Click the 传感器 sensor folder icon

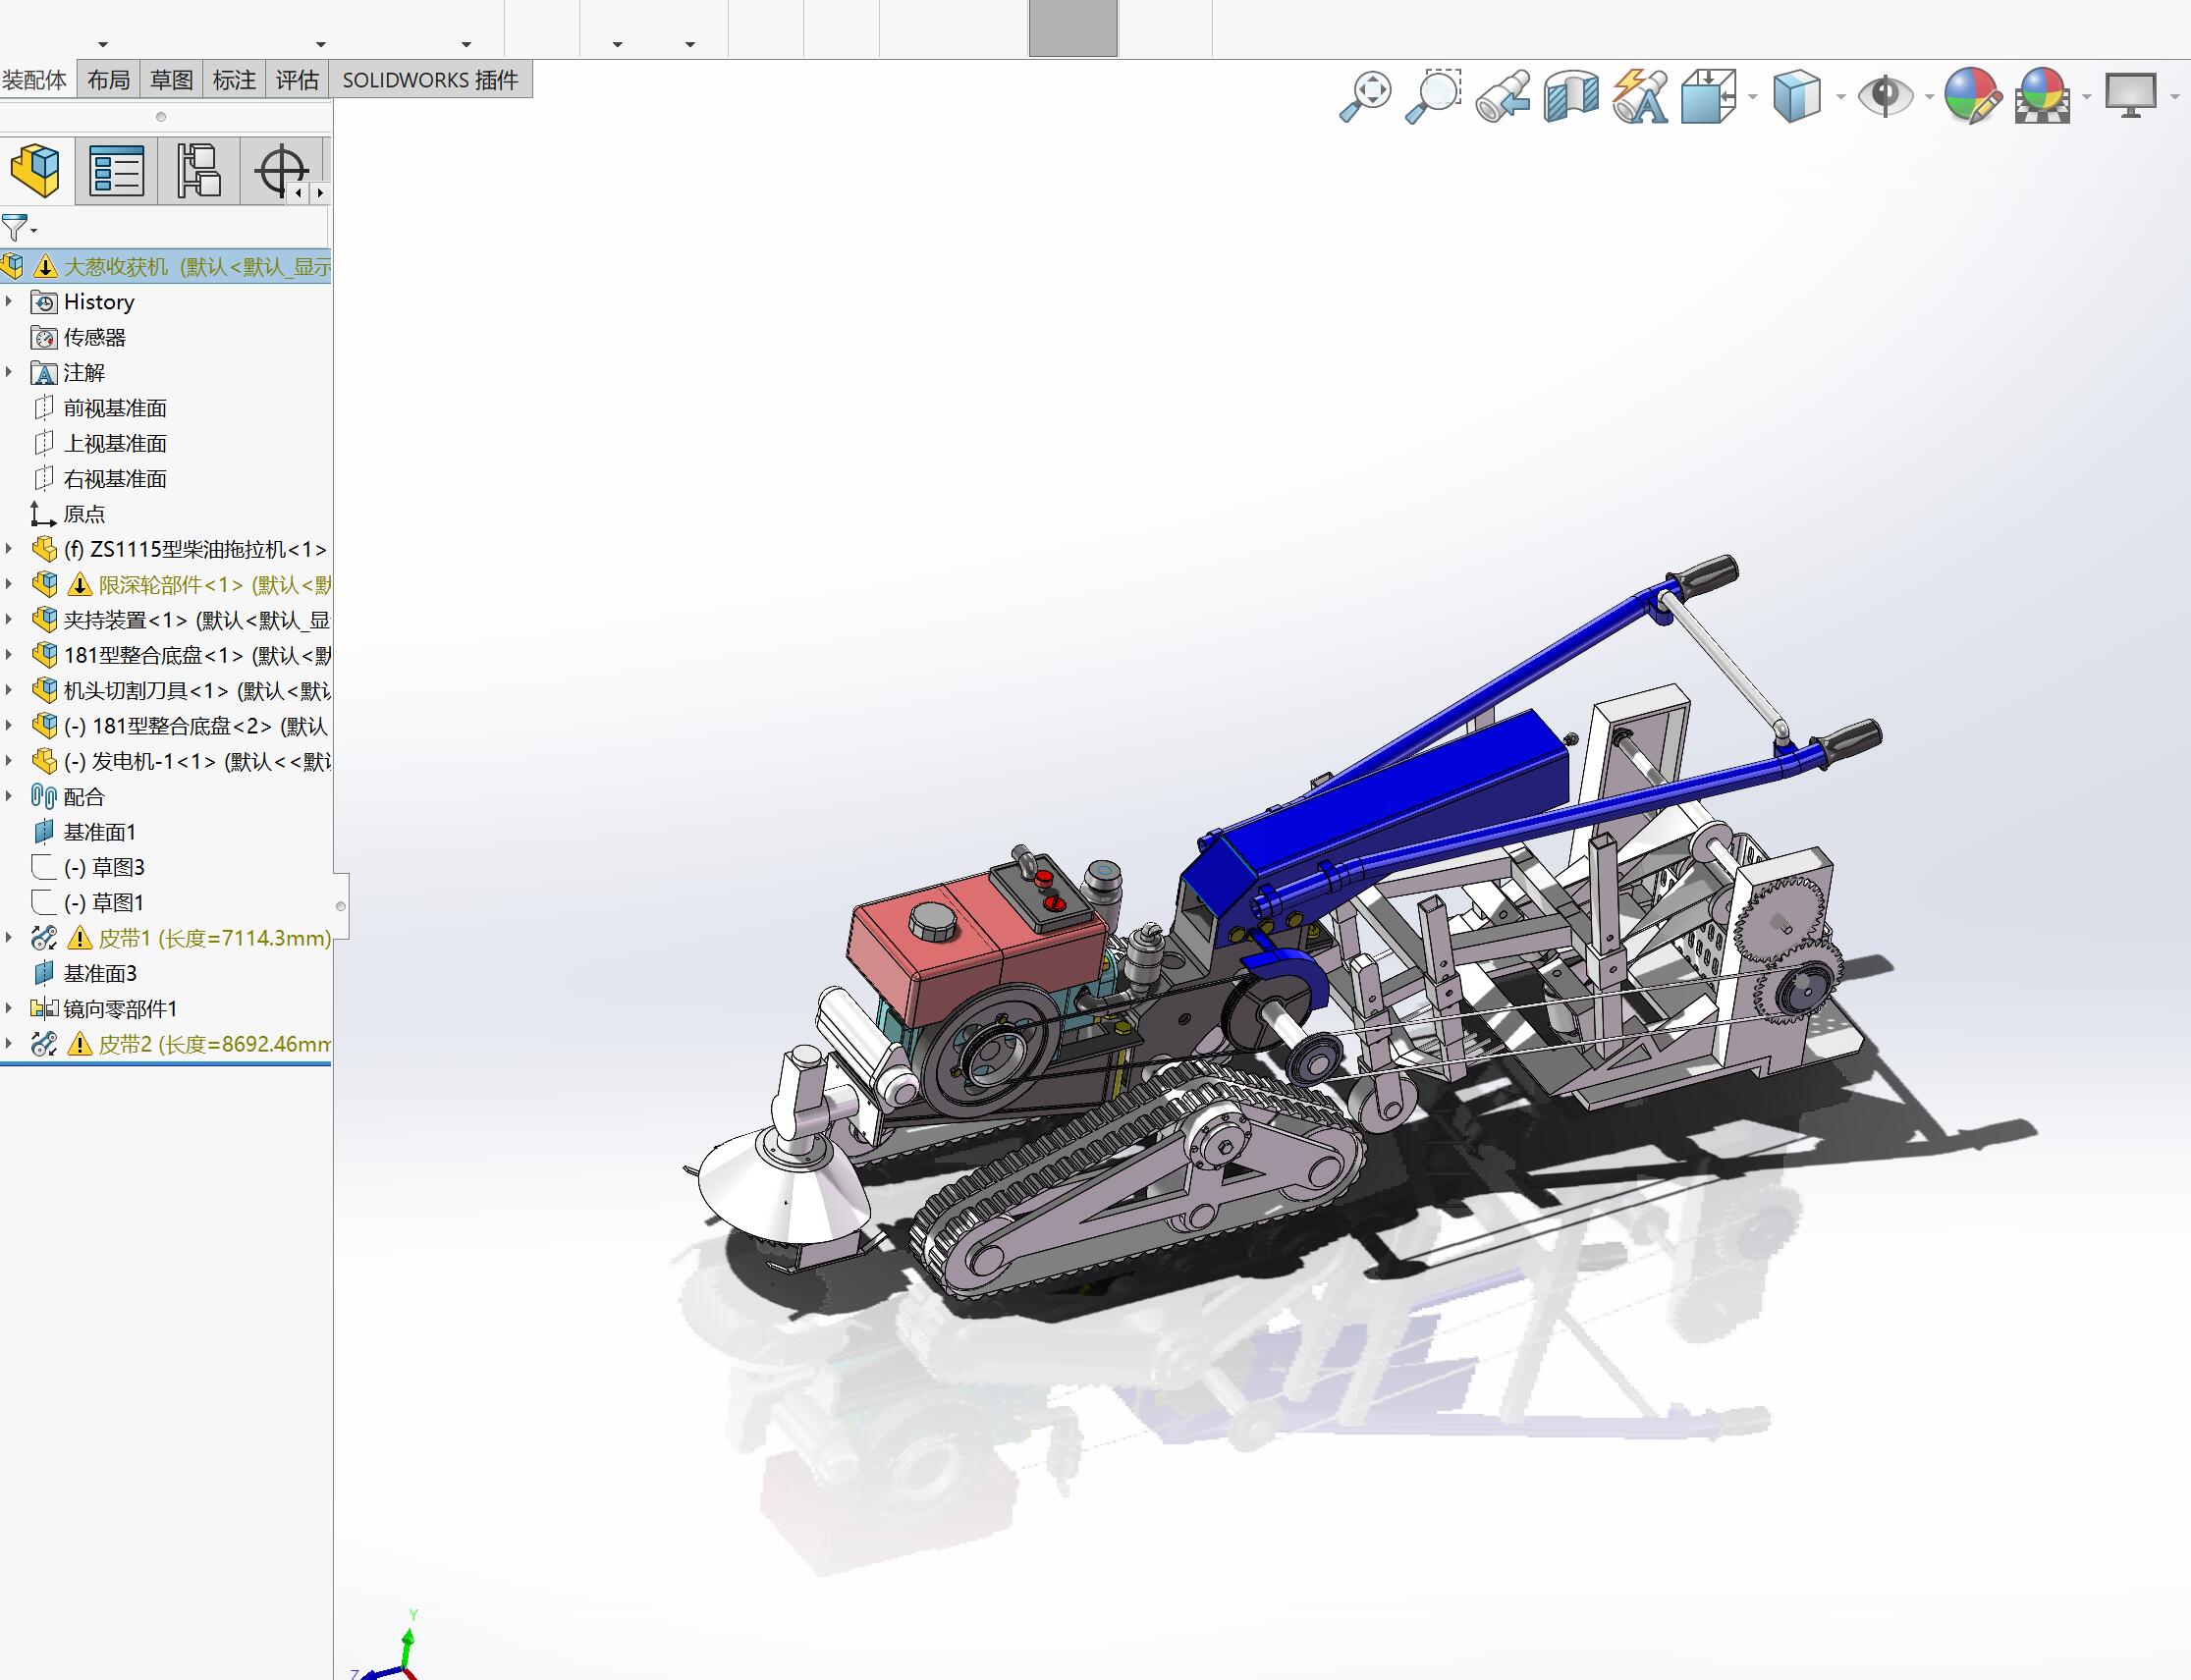point(44,338)
